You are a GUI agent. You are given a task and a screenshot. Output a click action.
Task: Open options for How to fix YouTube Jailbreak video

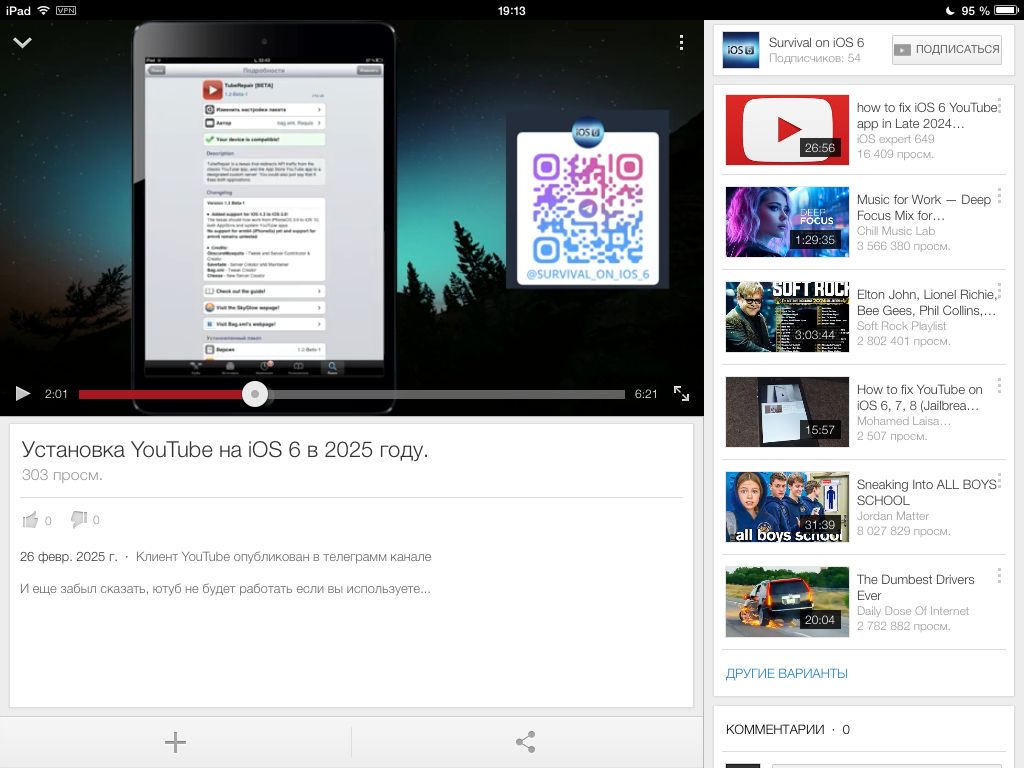[x=999, y=386]
